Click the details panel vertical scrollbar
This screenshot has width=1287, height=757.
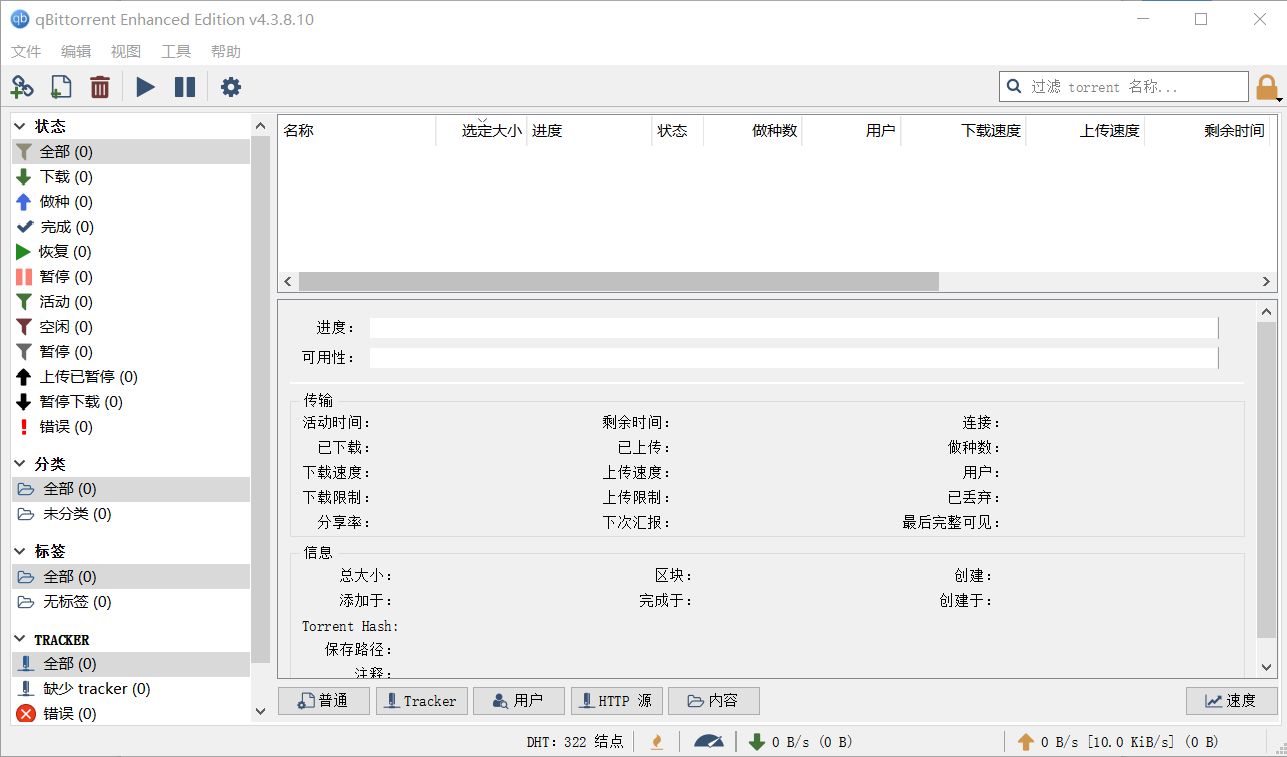[x=1268, y=480]
